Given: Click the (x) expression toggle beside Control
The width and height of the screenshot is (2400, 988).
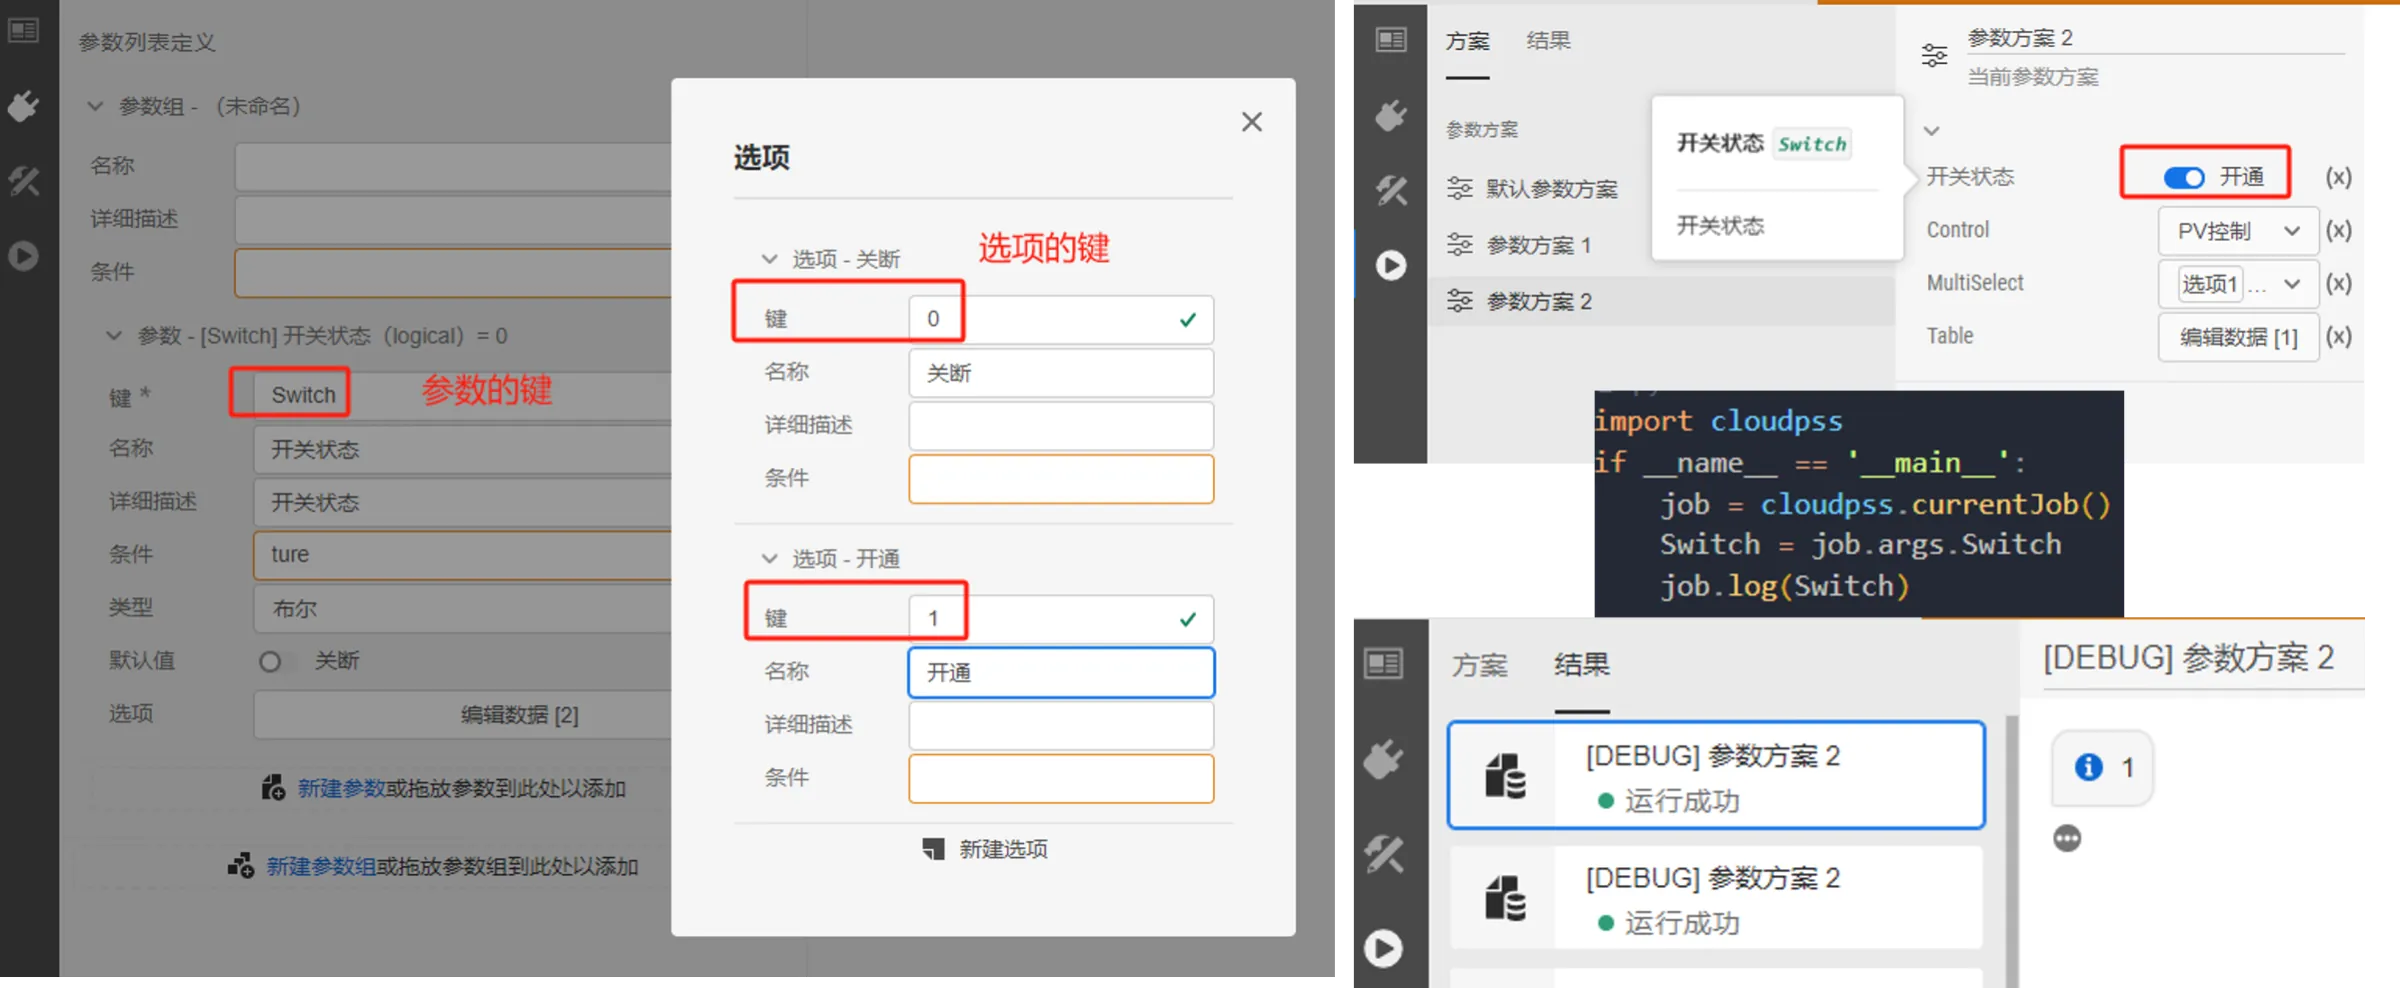Looking at the screenshot, I should coord(2338,231).
